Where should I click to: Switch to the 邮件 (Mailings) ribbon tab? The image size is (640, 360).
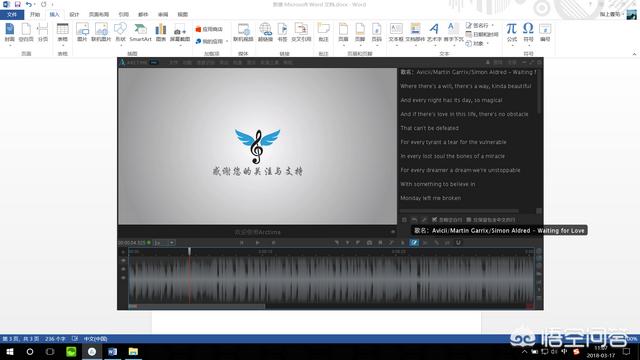coord(143,14)
